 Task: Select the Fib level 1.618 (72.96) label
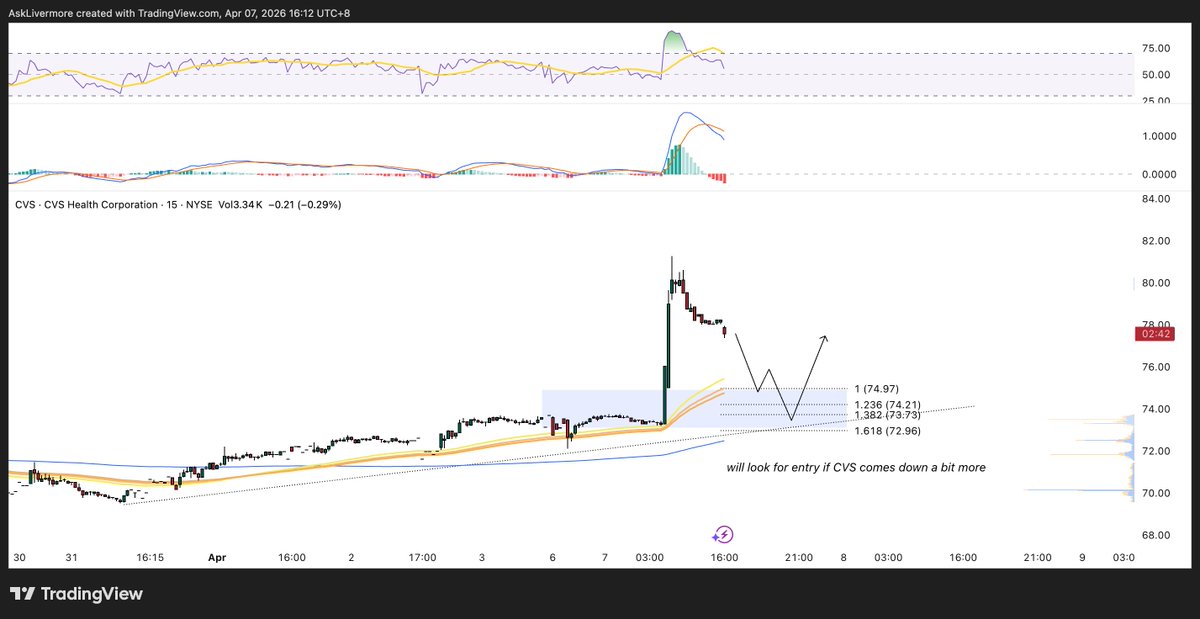[888, 431]
